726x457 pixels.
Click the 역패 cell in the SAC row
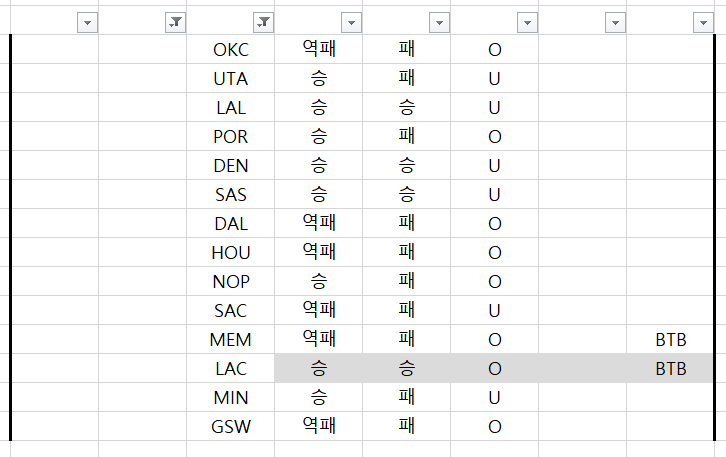[x=319, y=311]
